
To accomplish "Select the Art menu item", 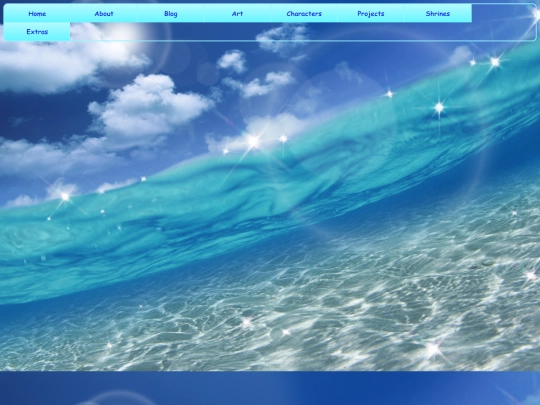I will pyautogui.click(x=237, y=13).
